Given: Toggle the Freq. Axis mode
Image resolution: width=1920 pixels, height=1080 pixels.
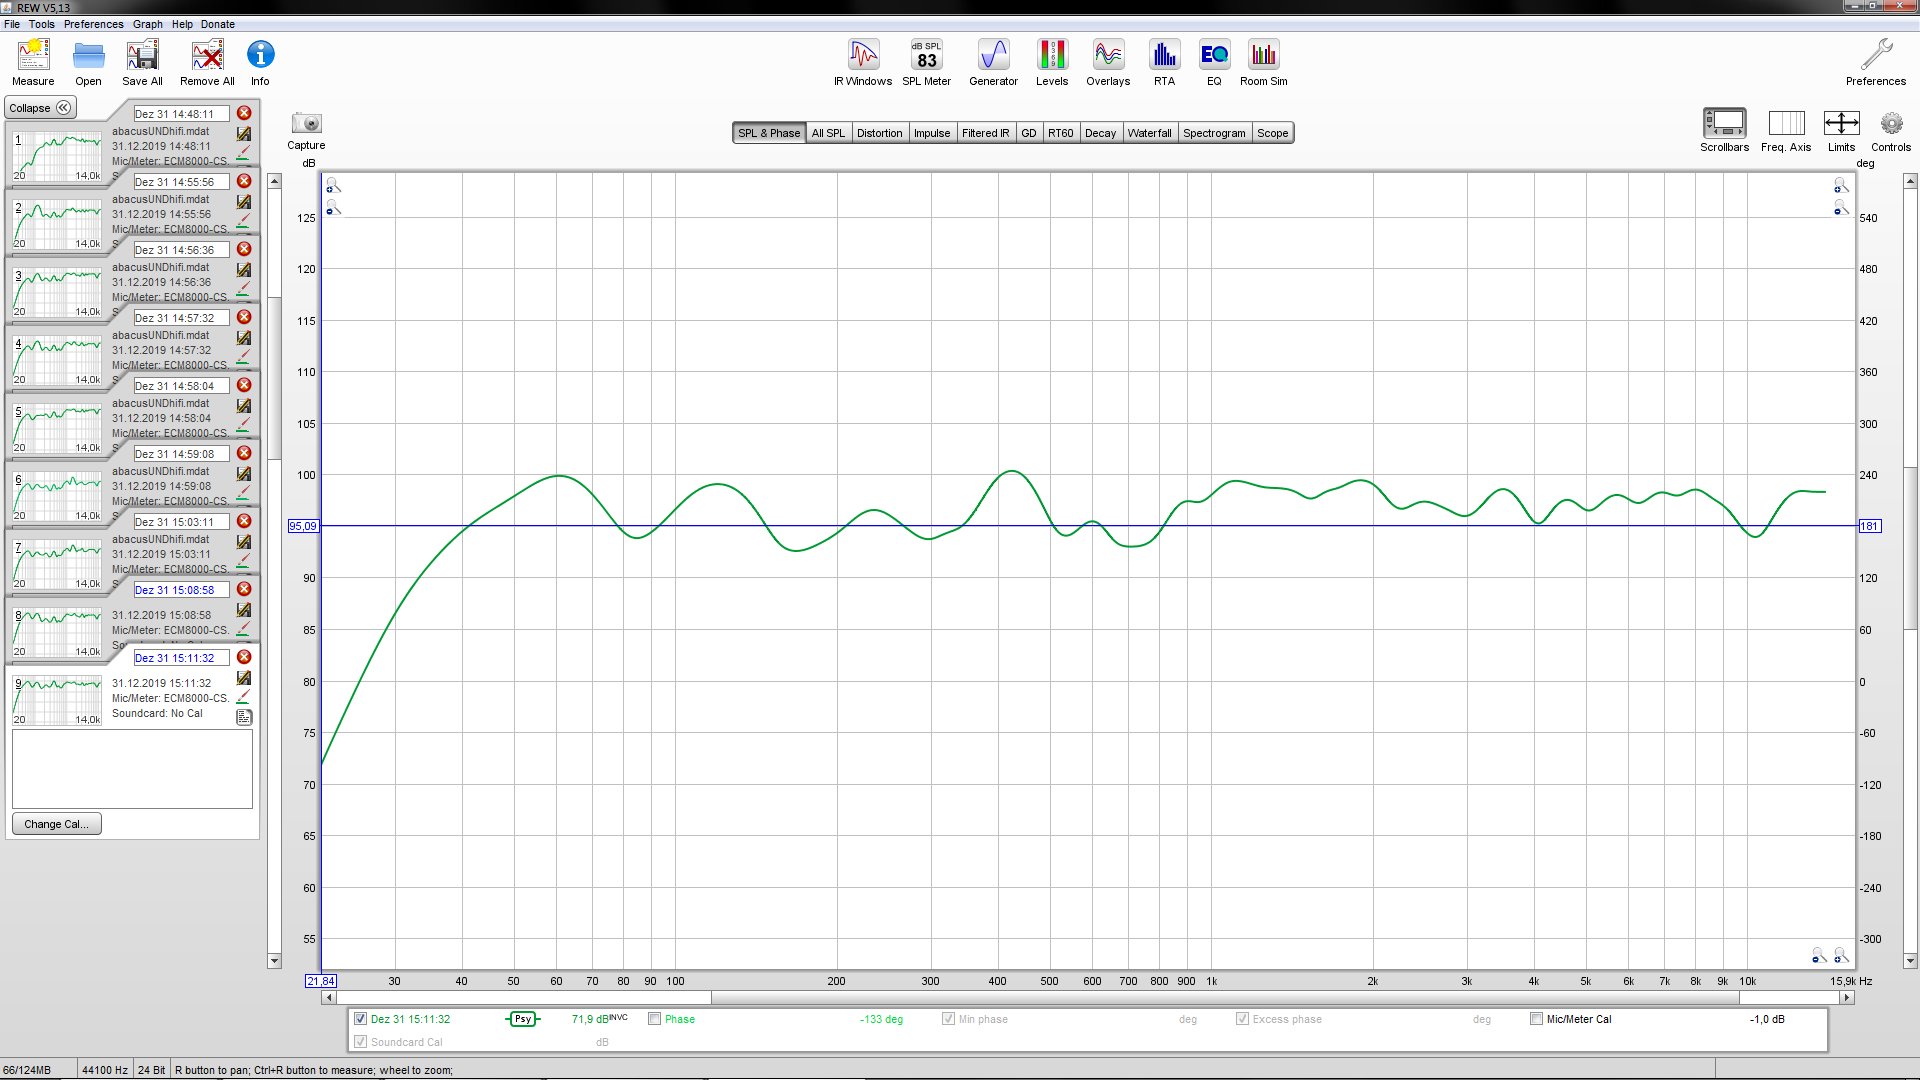Looking at the screenshot, I should tap(1786, 124).
